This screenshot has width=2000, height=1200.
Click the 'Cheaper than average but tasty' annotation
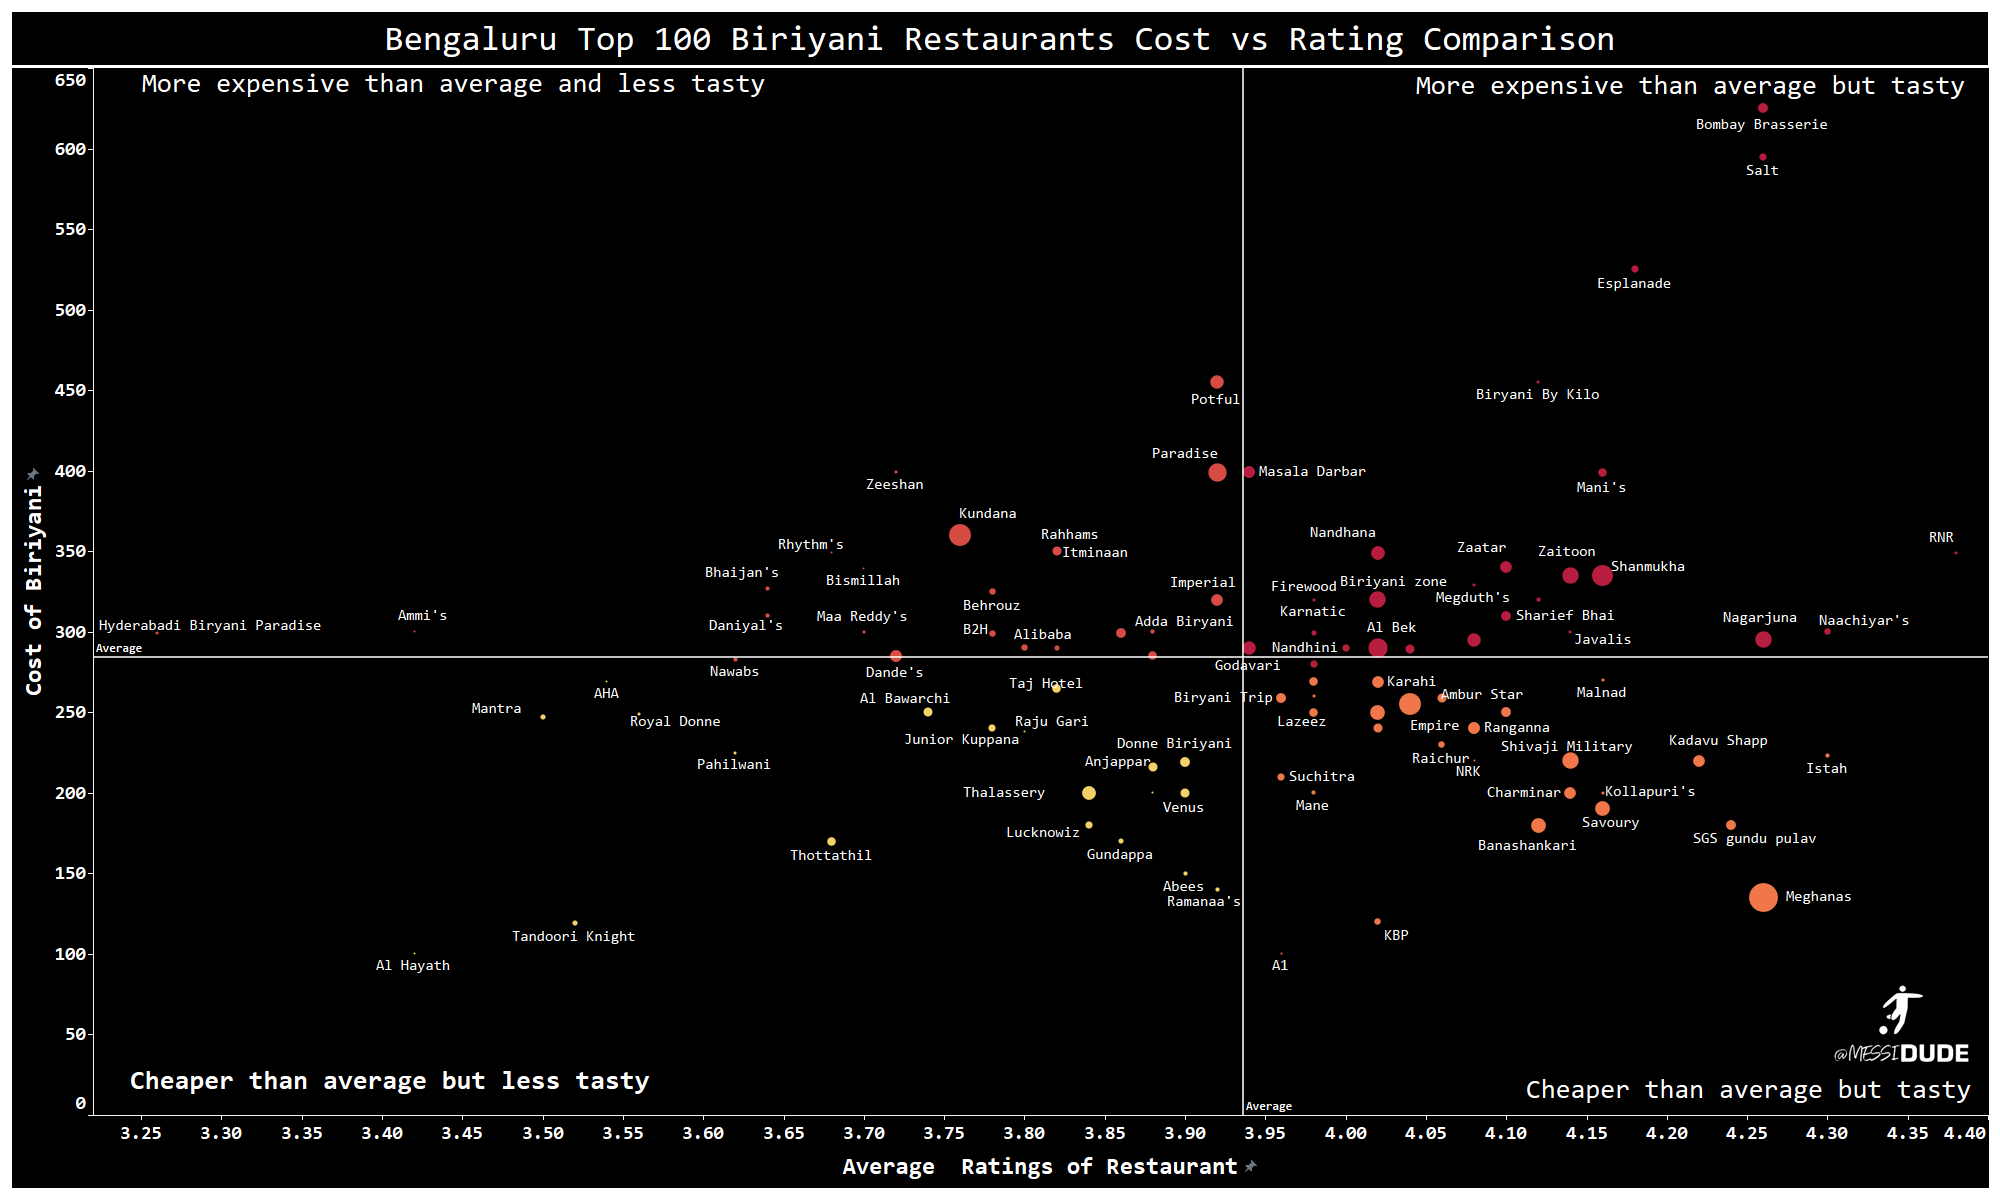tap(1747, 1089)
